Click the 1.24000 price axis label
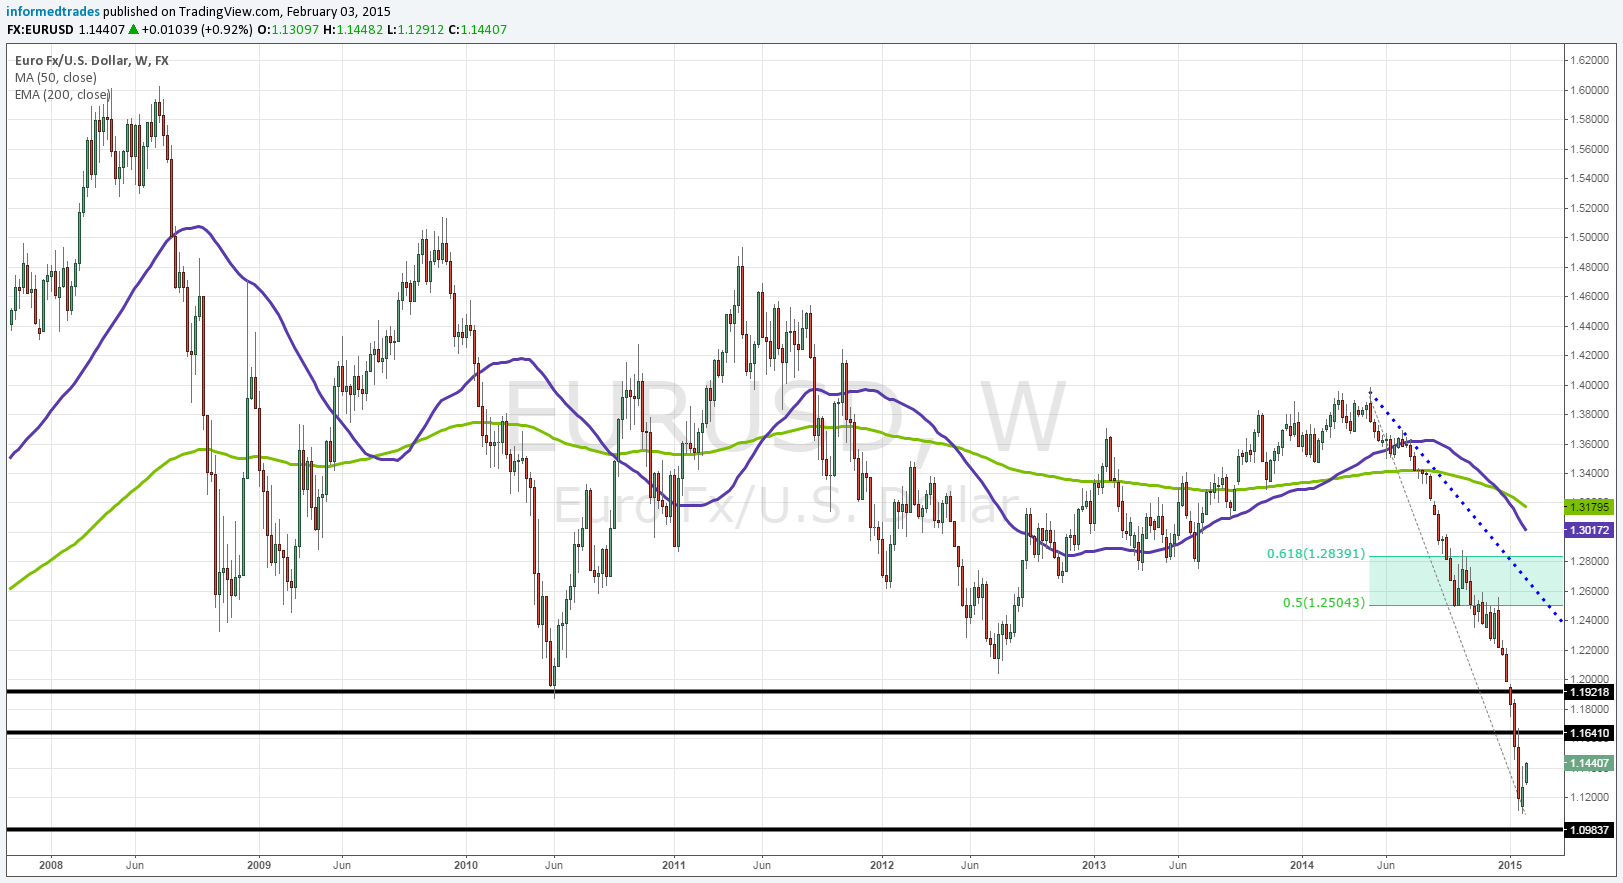The height and width of the screenshot is (883, 1623). click(x=1589, y=620)
